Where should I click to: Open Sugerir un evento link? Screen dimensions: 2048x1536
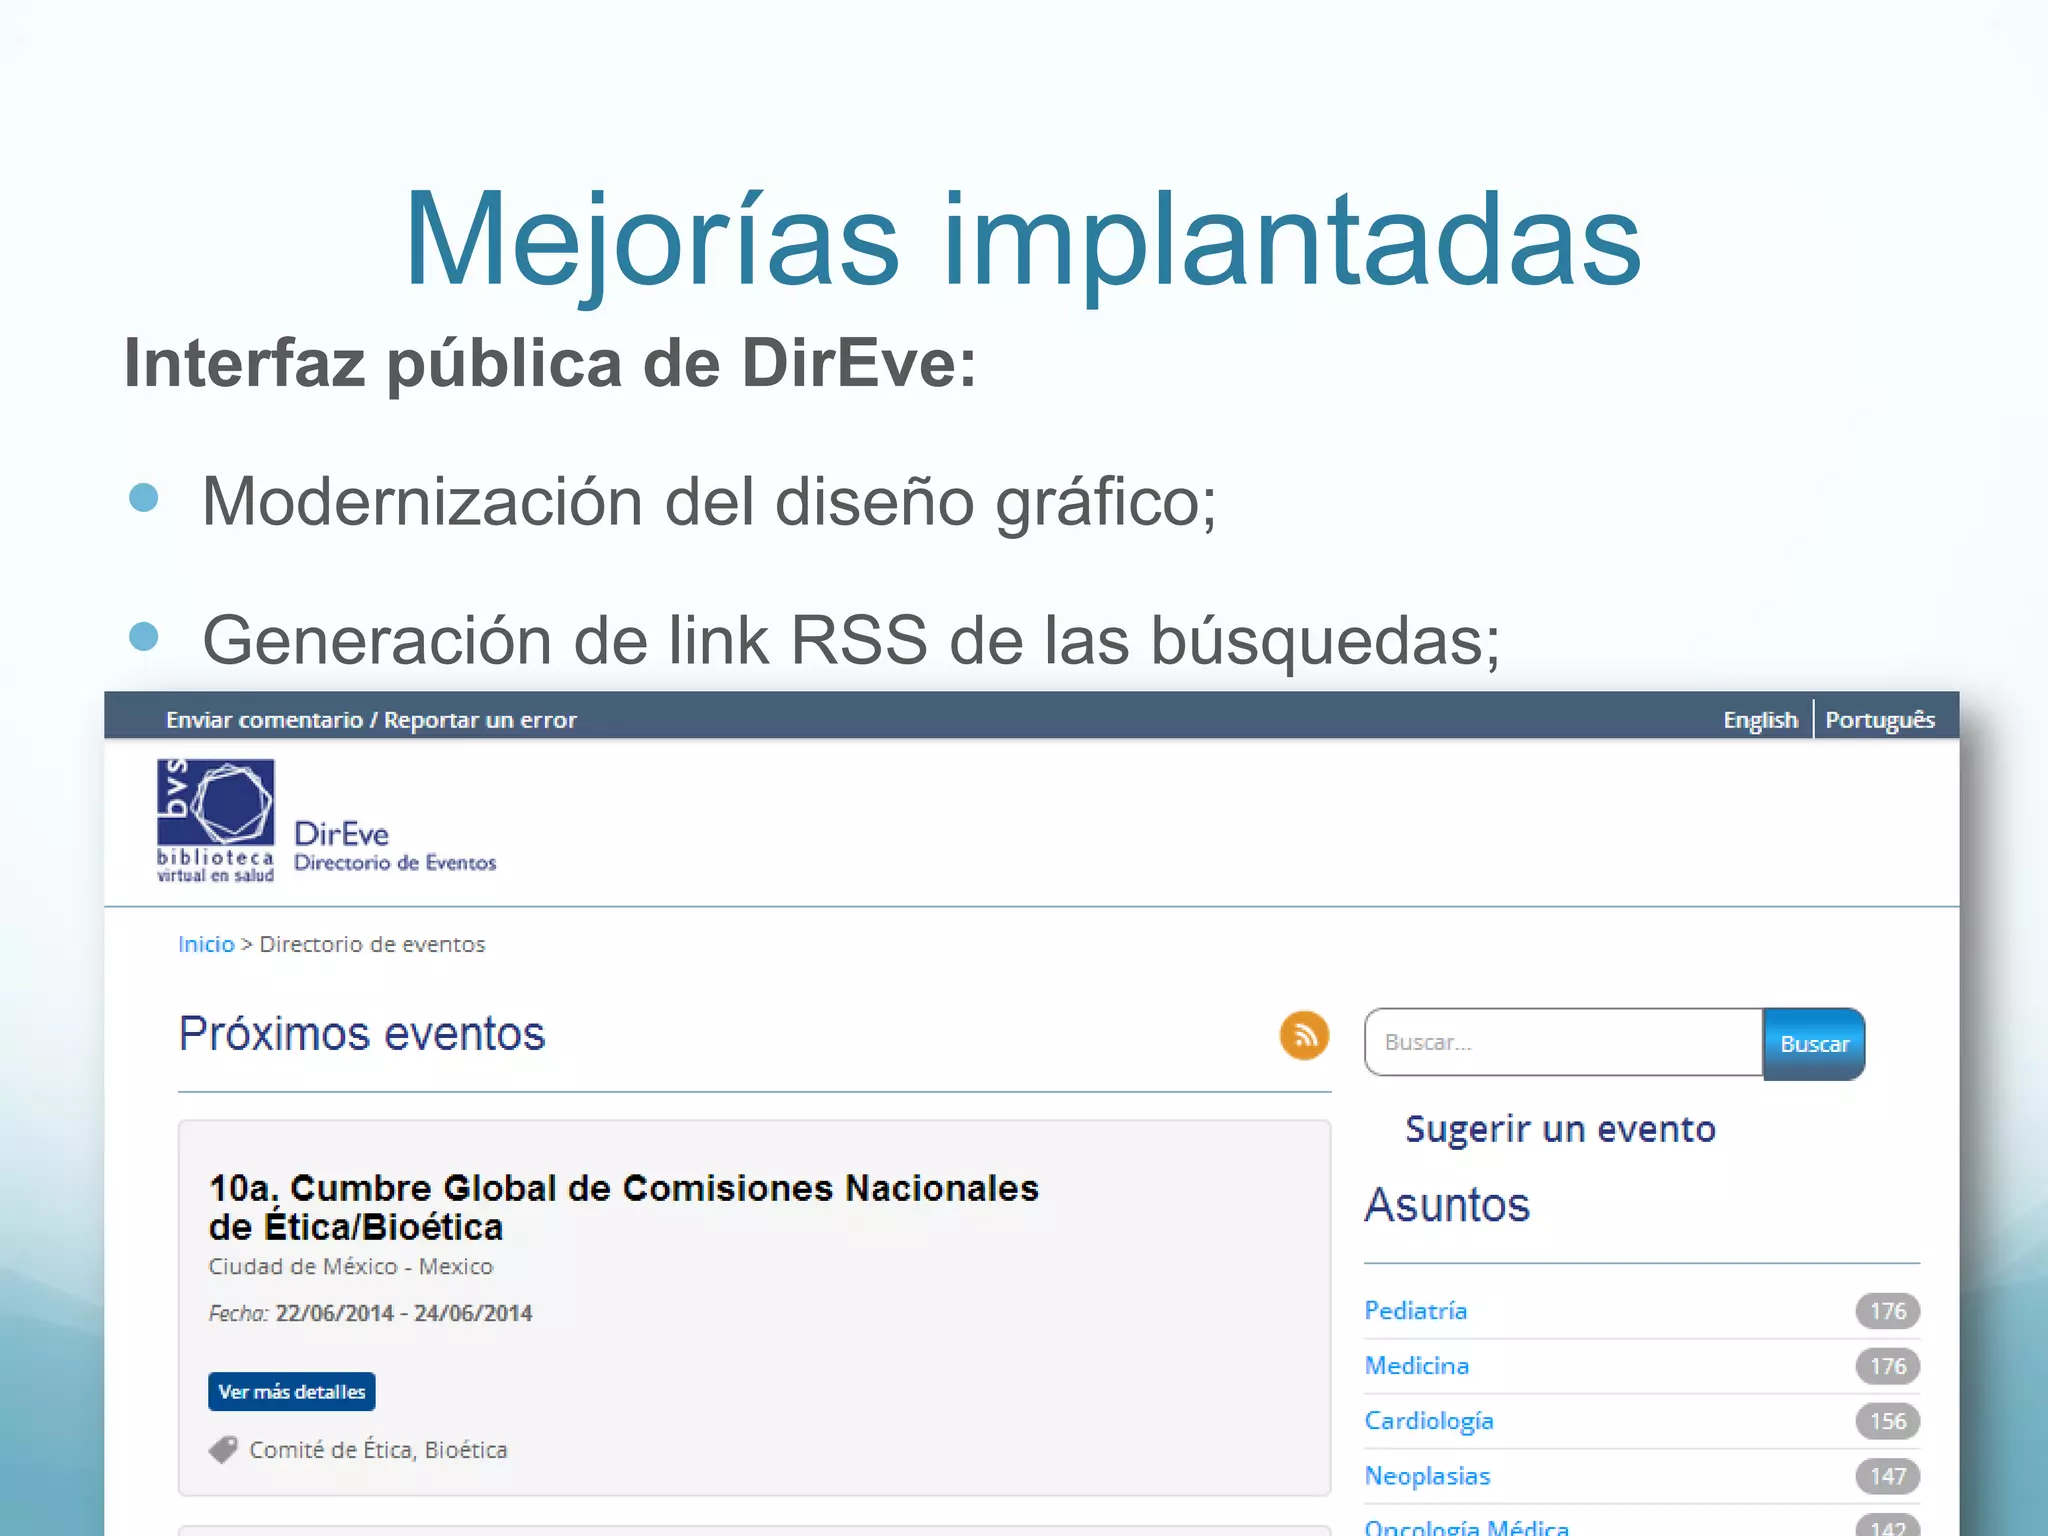(1560, 1129)
